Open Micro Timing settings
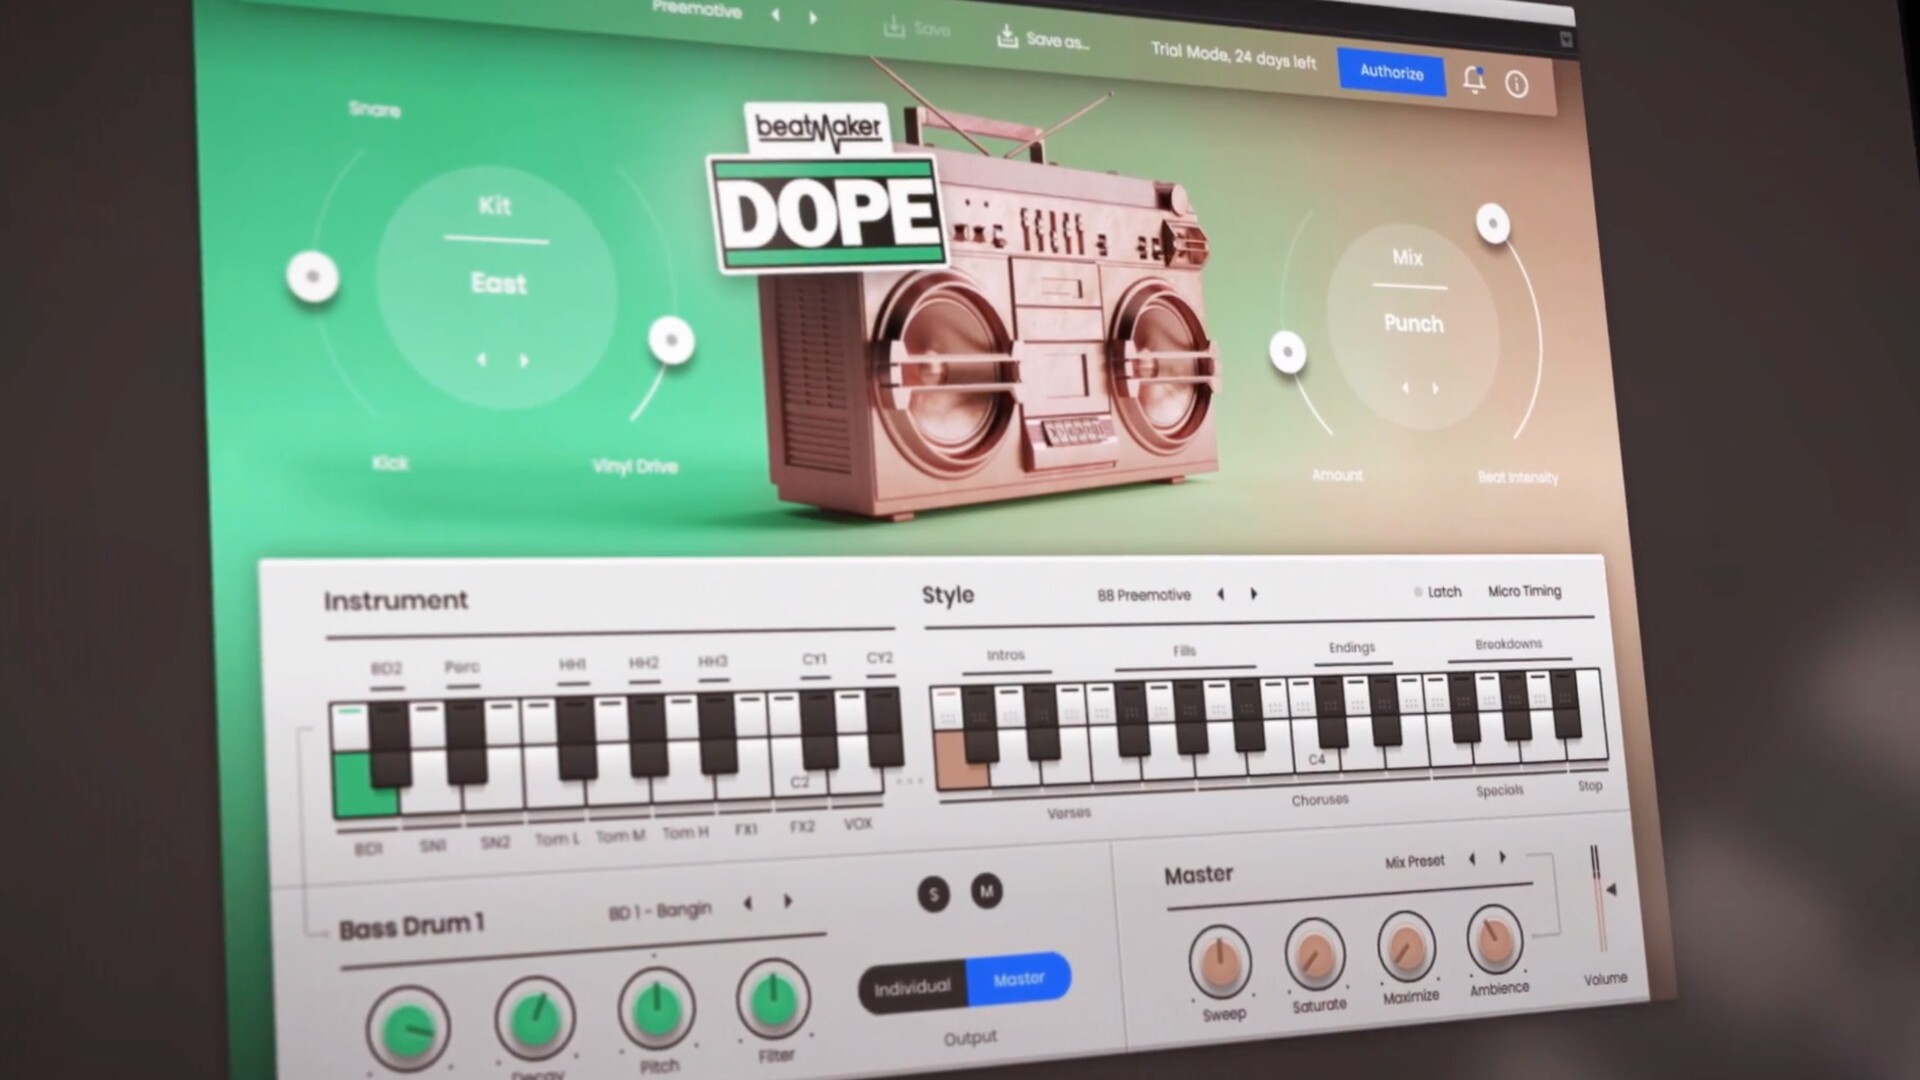Image resolution: width=1920 pixels, height=1080 pixels. point(1524,591)
